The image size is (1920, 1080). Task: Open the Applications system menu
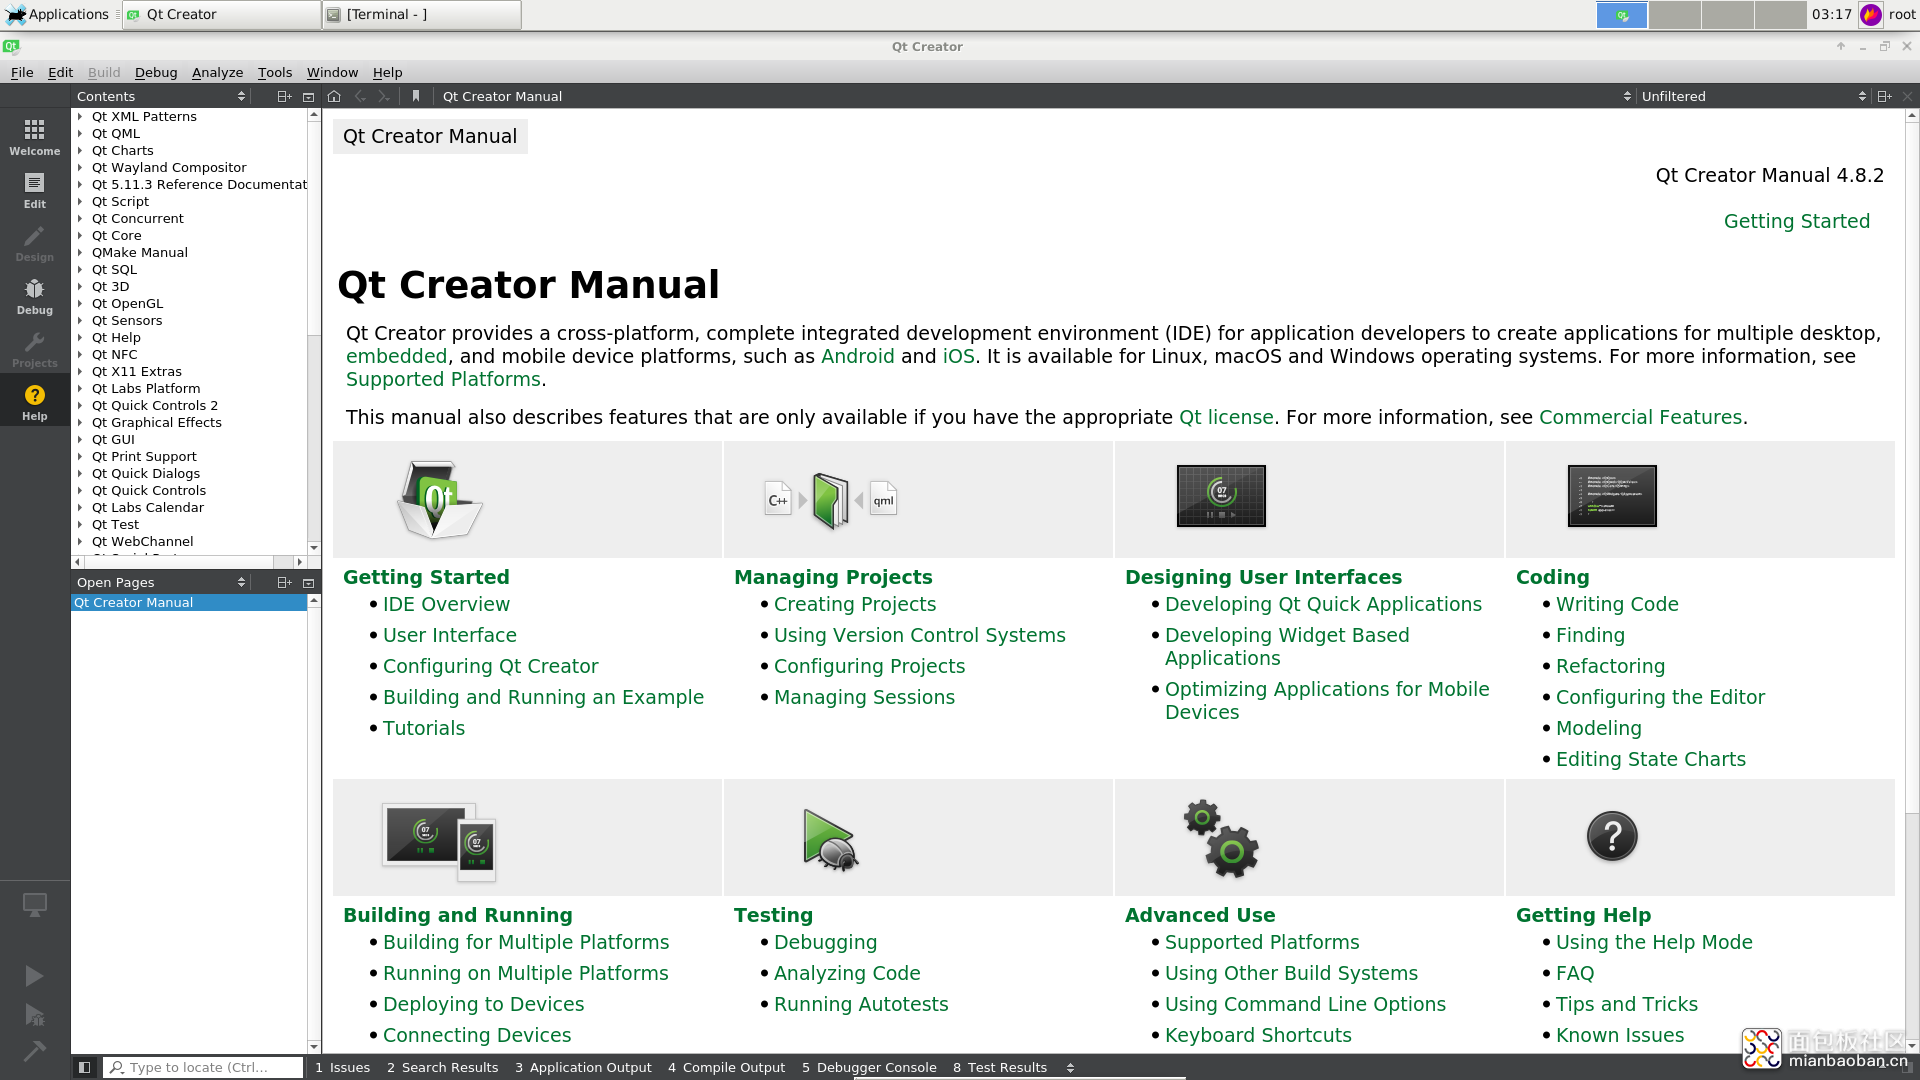click(58, 14)
